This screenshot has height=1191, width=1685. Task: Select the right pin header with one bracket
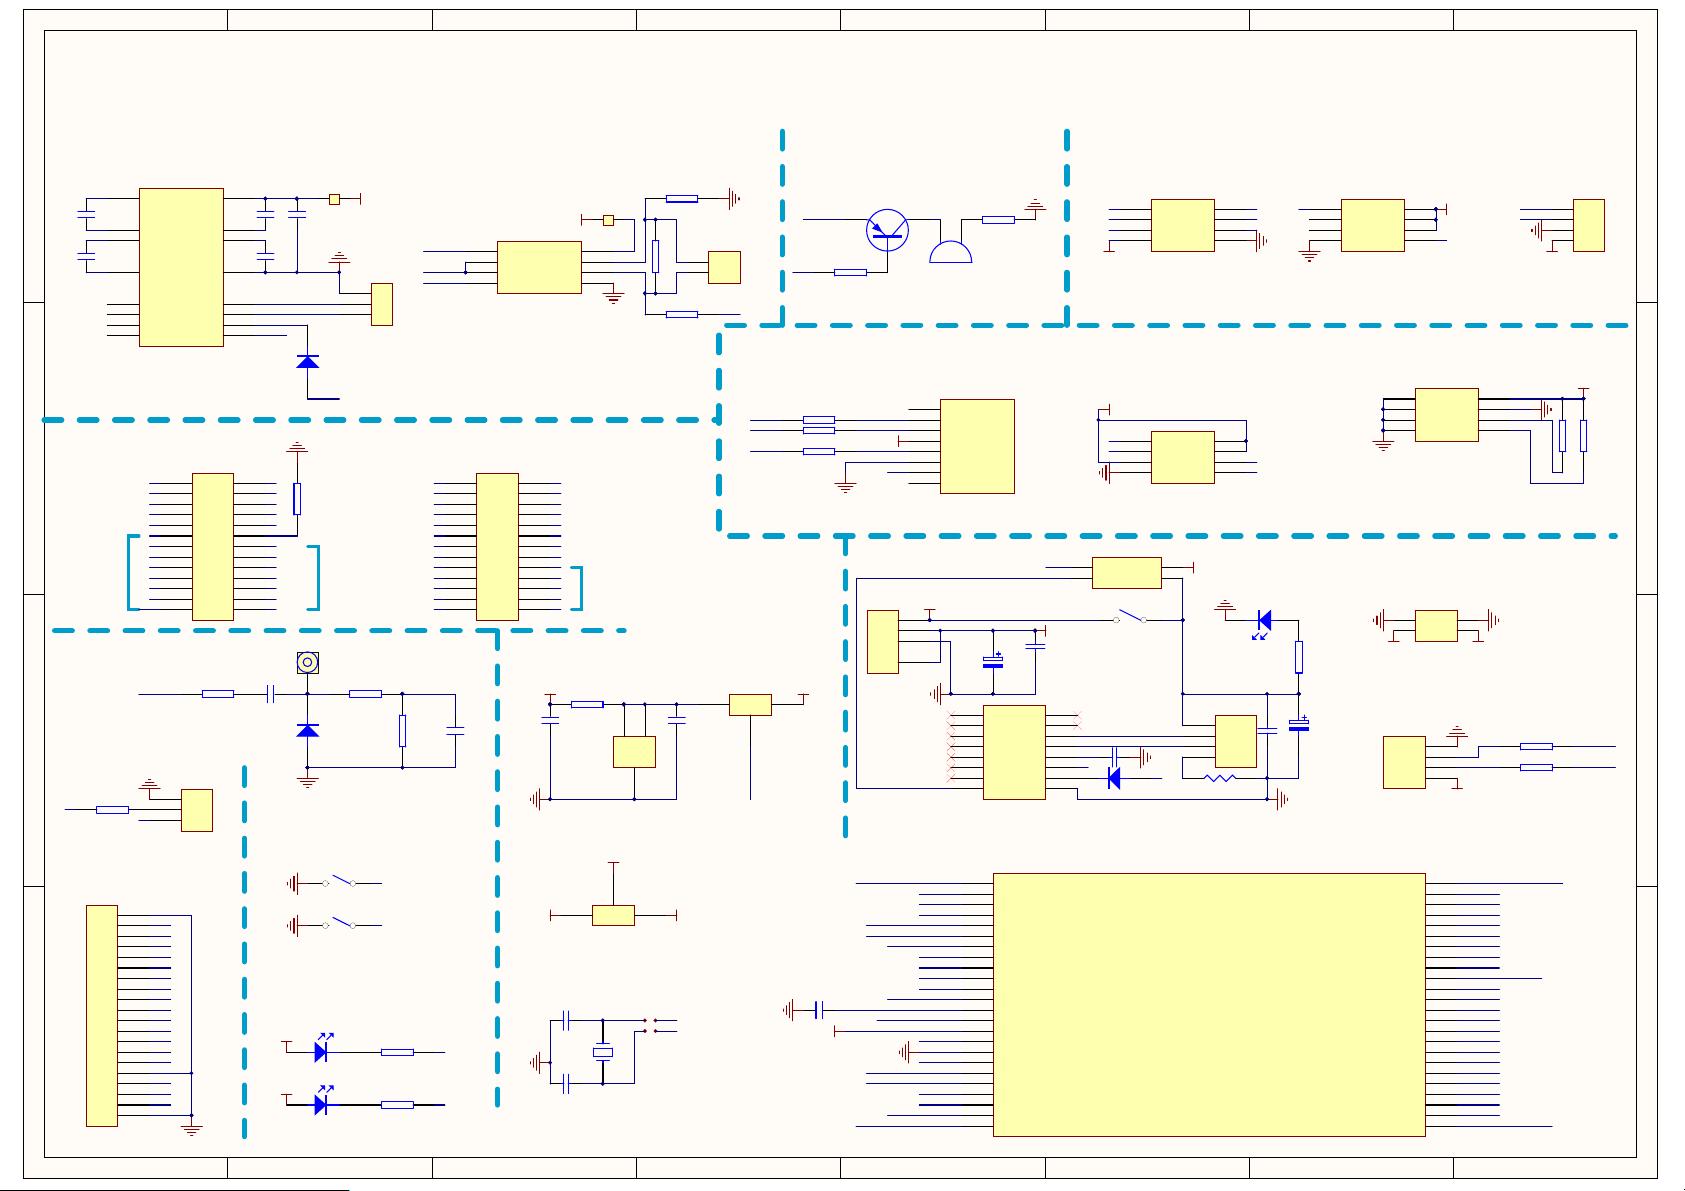[x=497, y=547]
